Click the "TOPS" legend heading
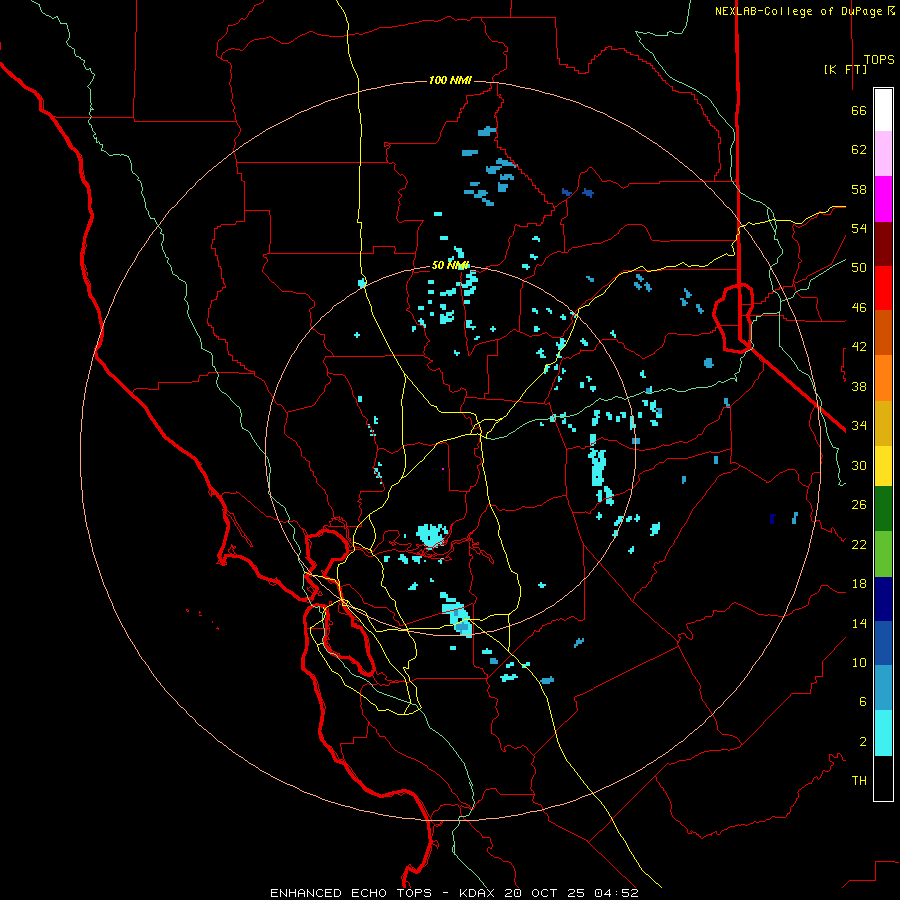Viewport: 900px width, 900px height. (879, 60)
